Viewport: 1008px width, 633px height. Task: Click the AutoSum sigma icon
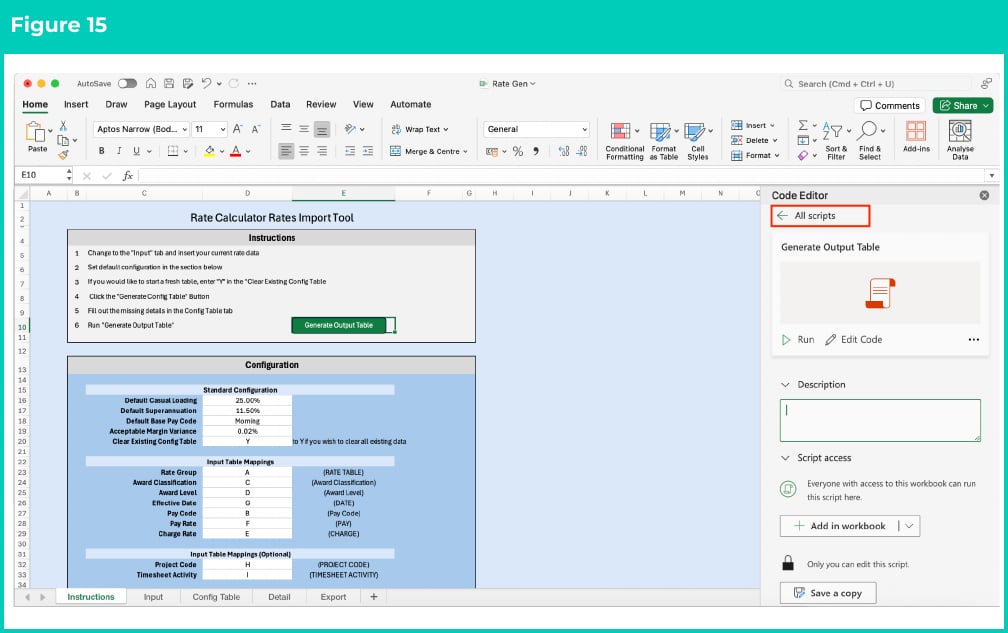(x=803, y=125)
